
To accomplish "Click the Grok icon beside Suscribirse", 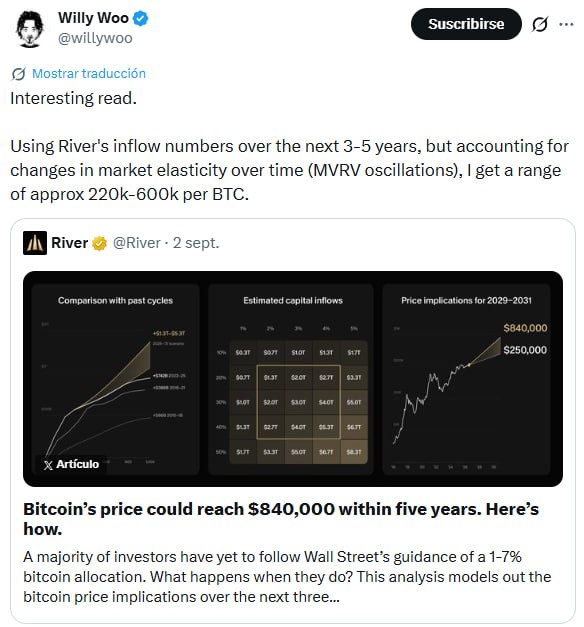I will click(540, 25).
